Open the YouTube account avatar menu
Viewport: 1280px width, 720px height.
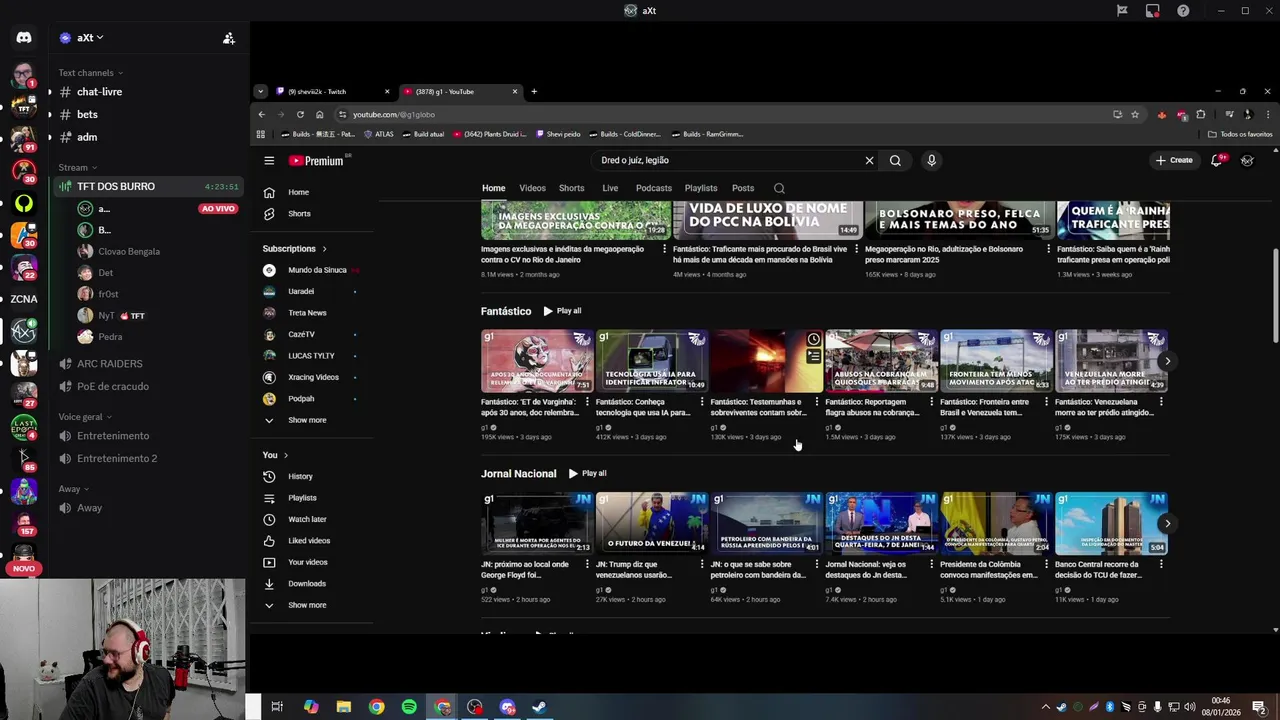[1247, 160]
